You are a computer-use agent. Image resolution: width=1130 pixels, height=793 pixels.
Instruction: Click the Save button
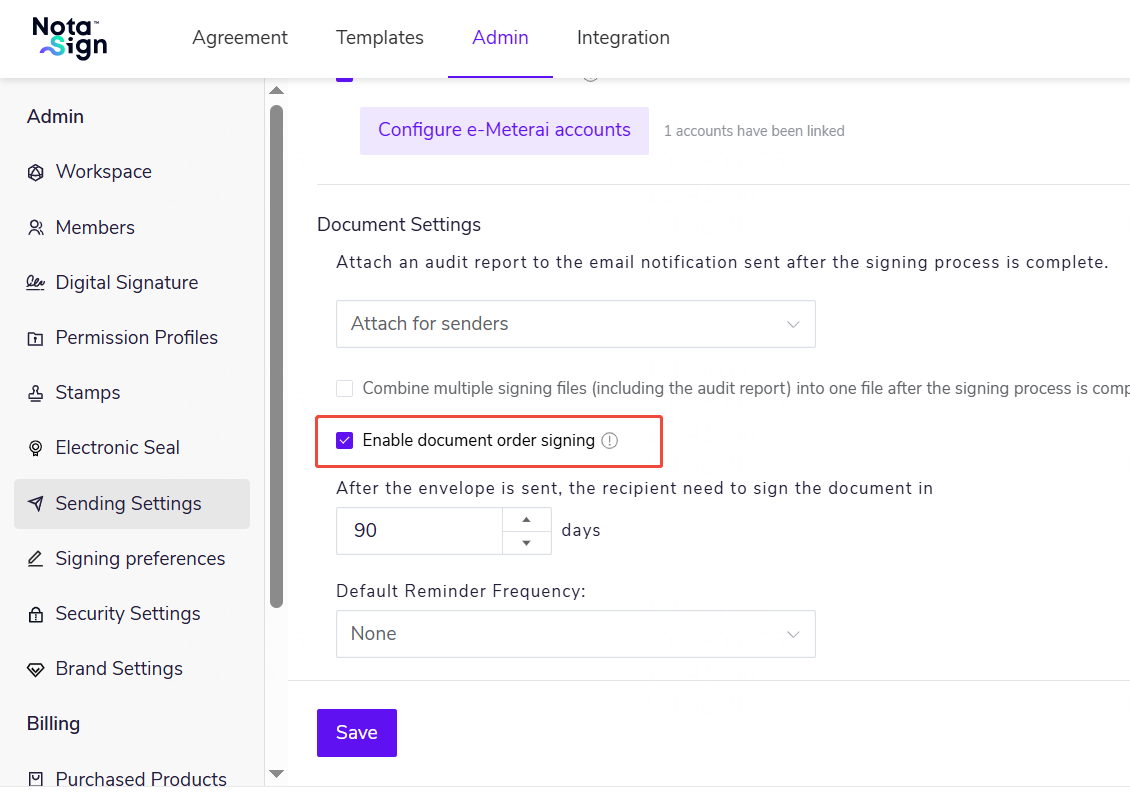(x=357, y=733)
